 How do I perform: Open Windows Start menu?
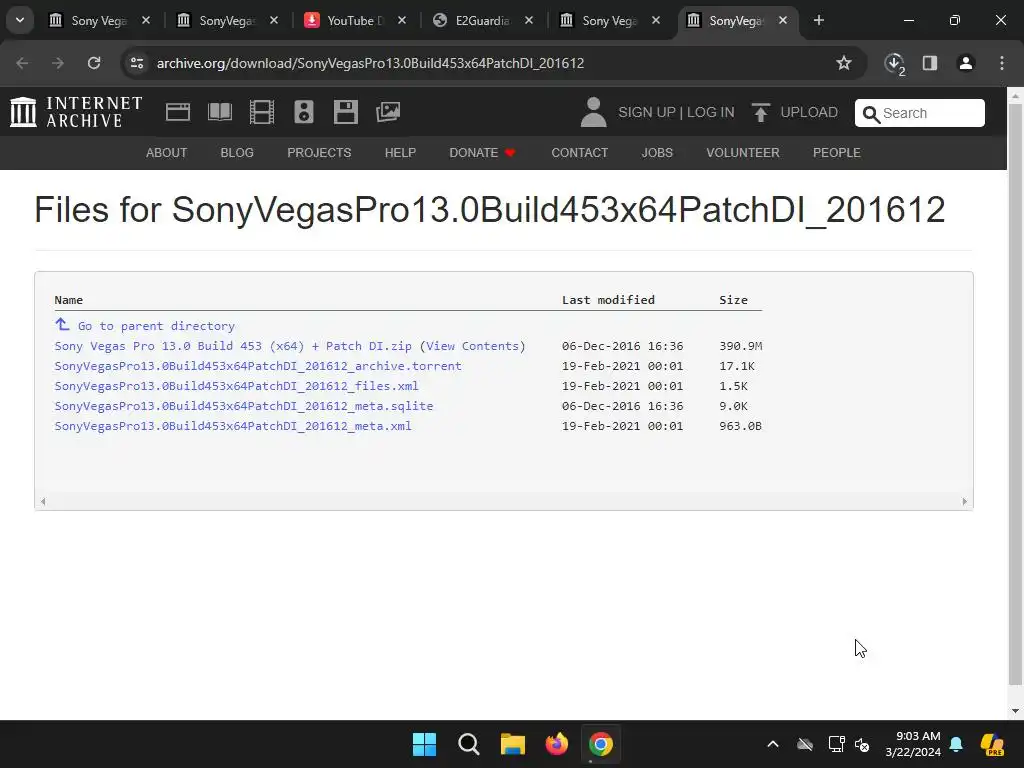coord(424,744)
